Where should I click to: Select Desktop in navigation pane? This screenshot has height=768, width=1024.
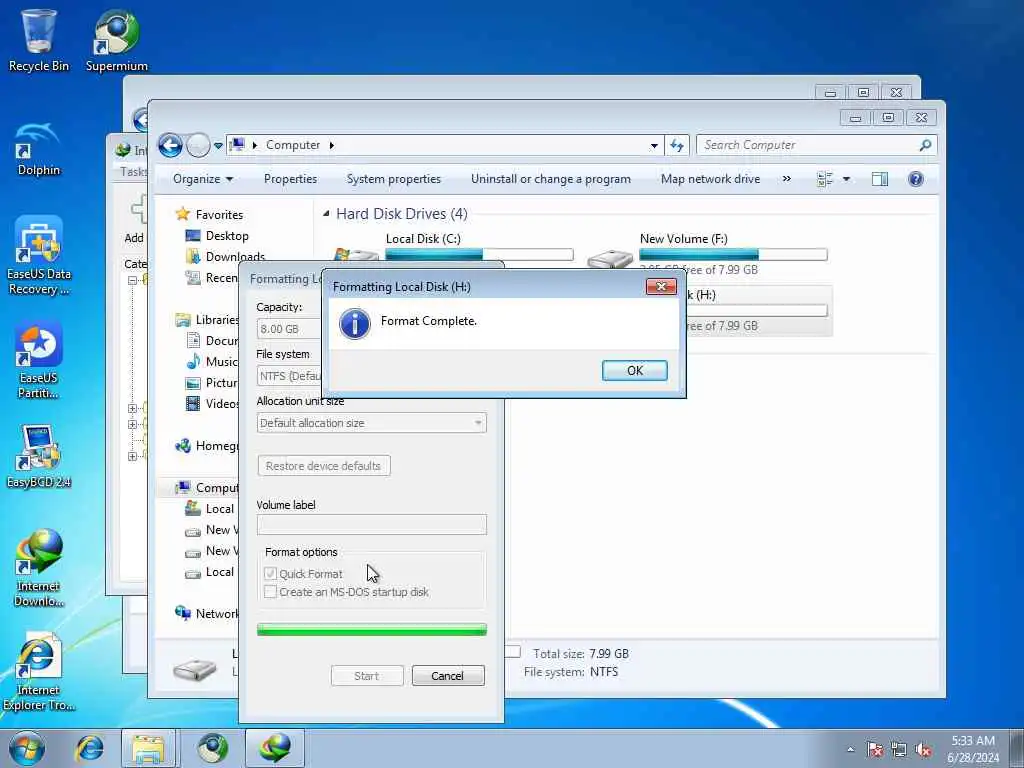(x=227, y=236)
